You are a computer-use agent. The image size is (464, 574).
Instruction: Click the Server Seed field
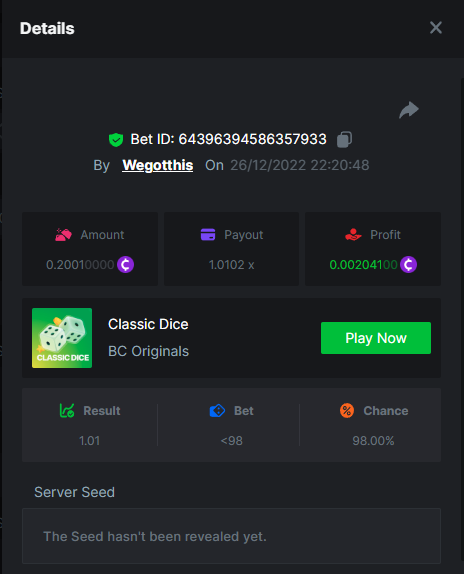[231, 536]
